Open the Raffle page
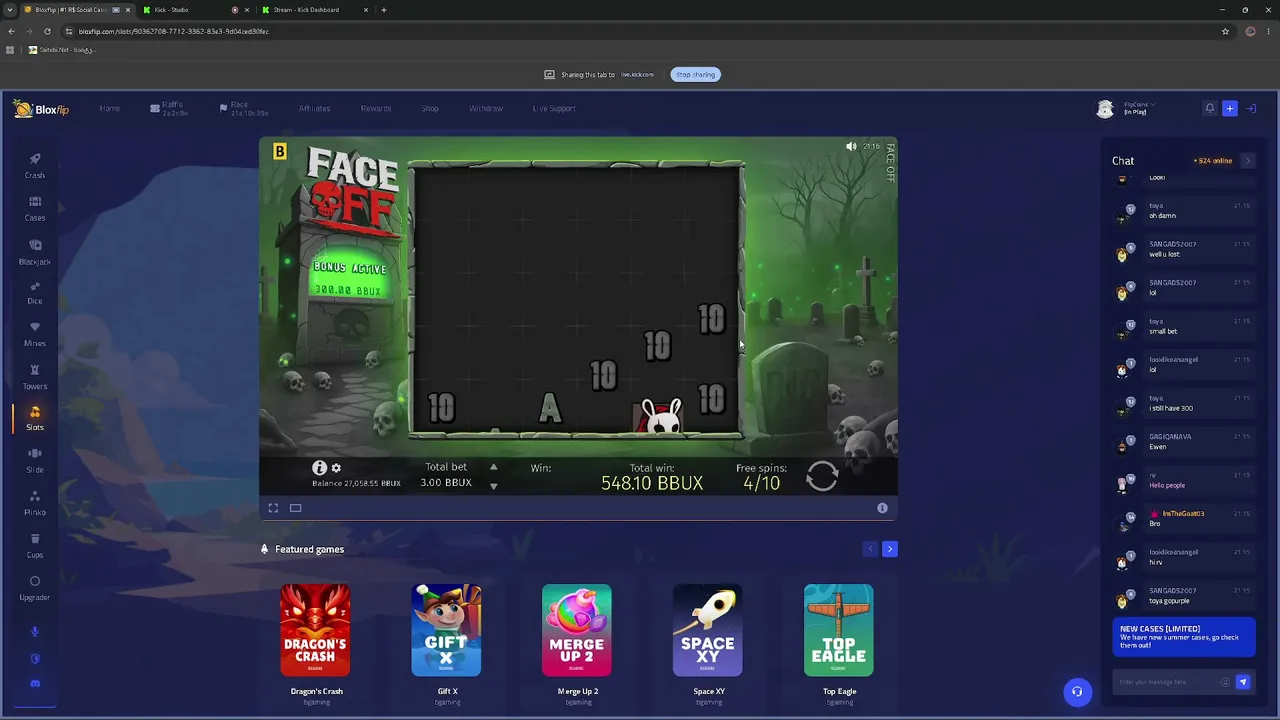 pos(169,108)
